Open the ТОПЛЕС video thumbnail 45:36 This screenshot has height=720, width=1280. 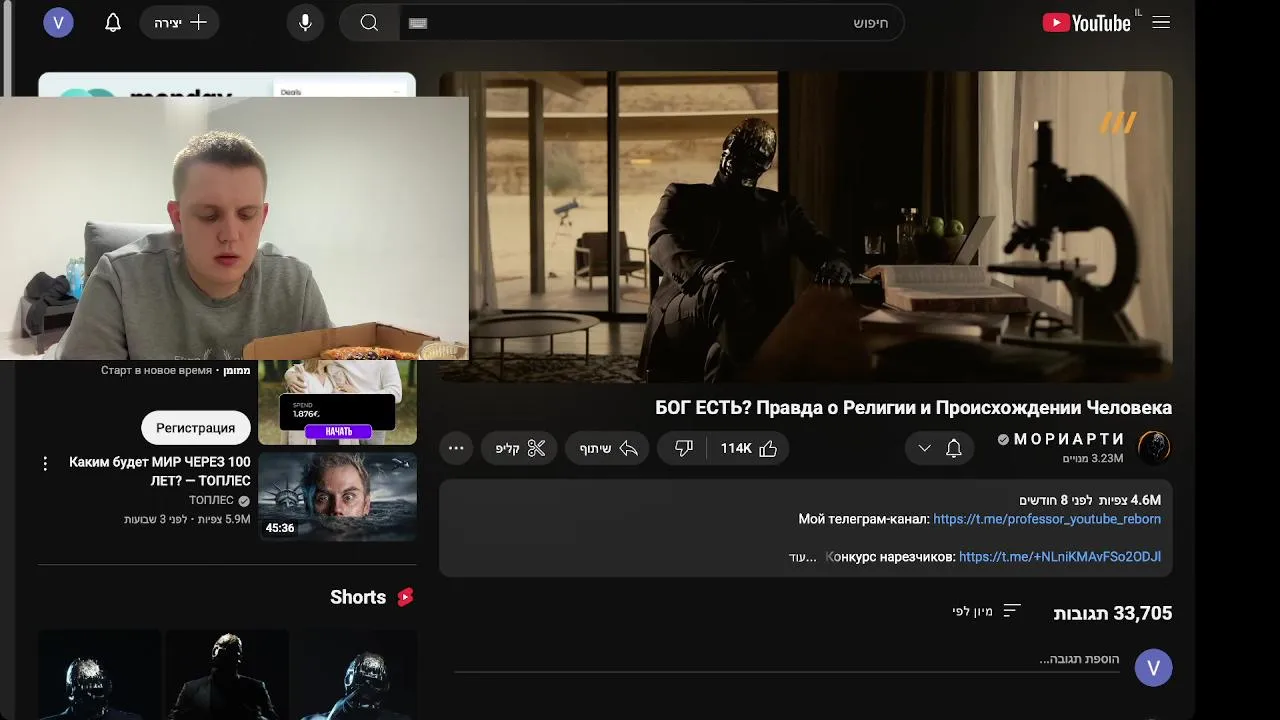[x=337, y=497]
